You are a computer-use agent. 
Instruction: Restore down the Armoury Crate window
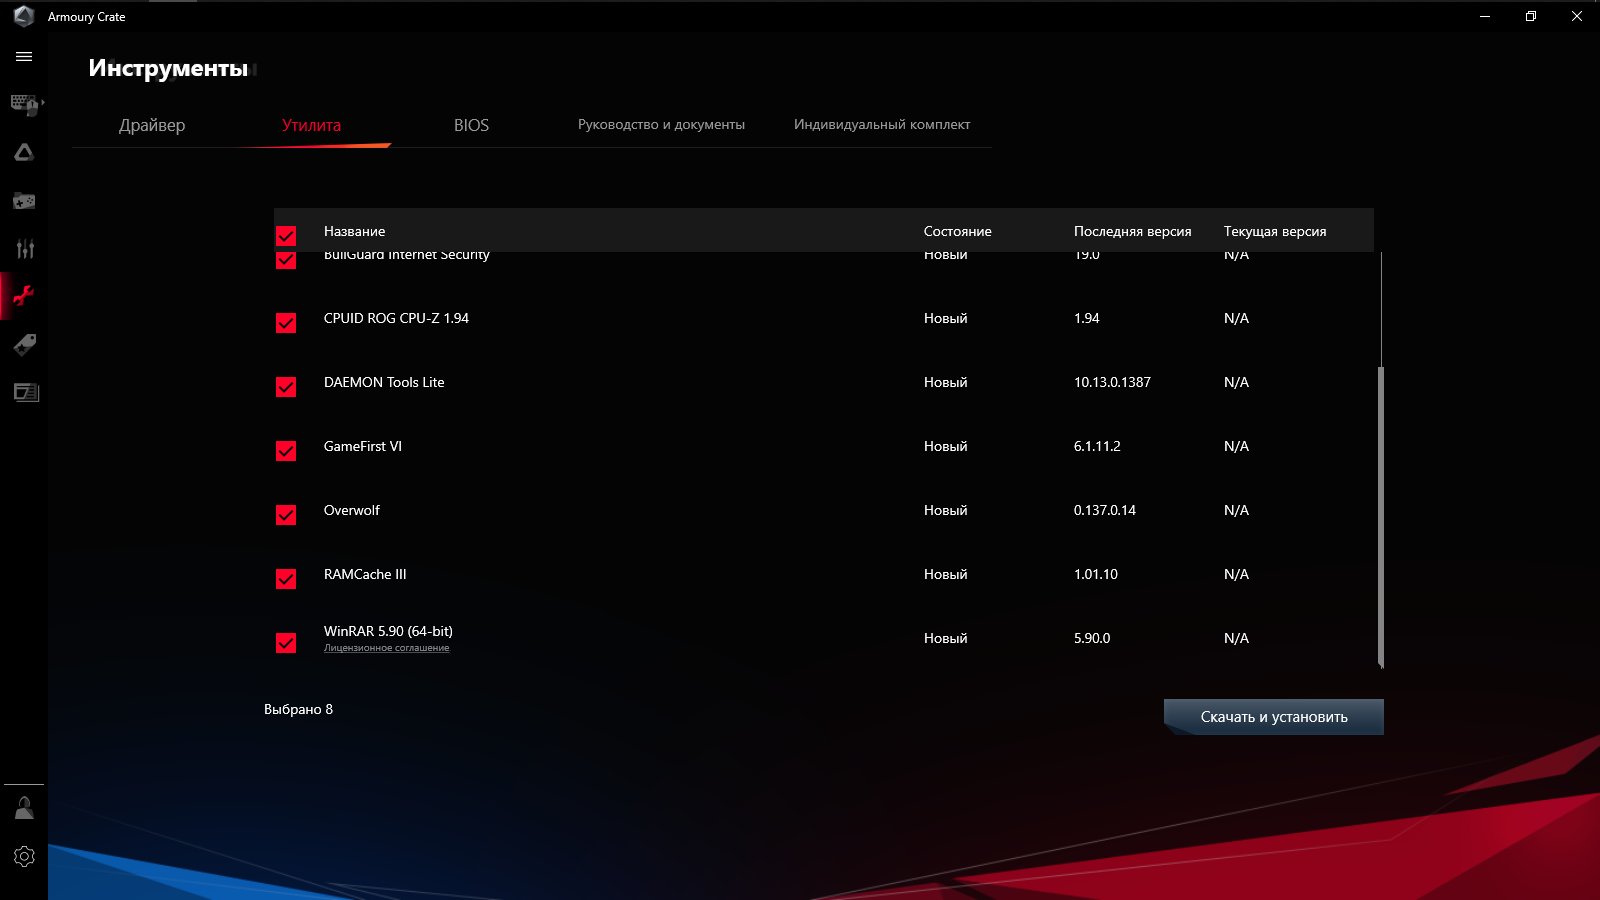coord(1531,16)
